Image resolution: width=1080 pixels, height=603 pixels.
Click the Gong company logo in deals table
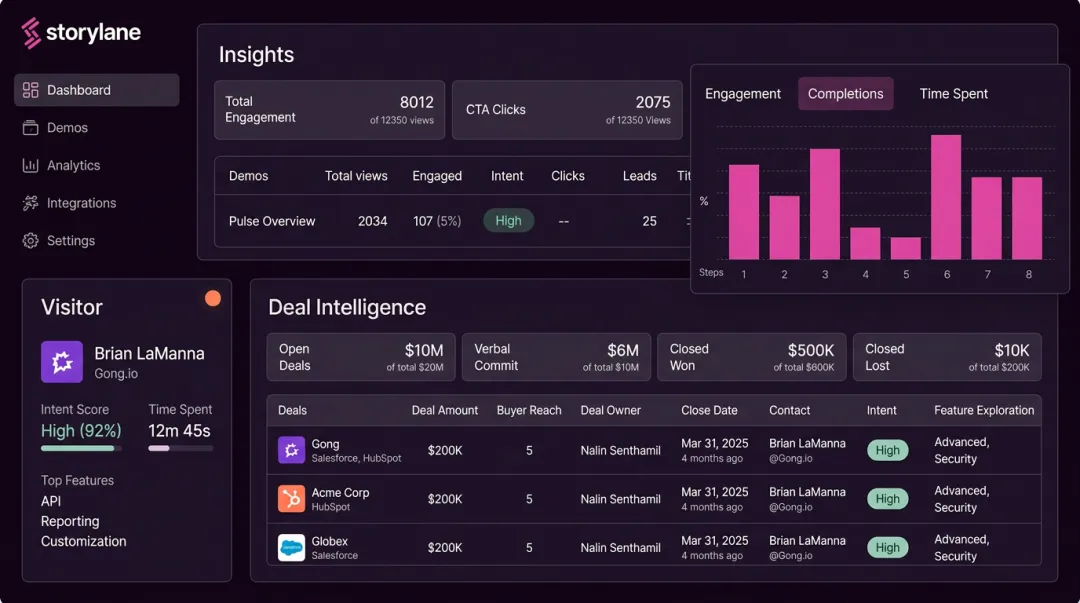(x=291, y=450)
